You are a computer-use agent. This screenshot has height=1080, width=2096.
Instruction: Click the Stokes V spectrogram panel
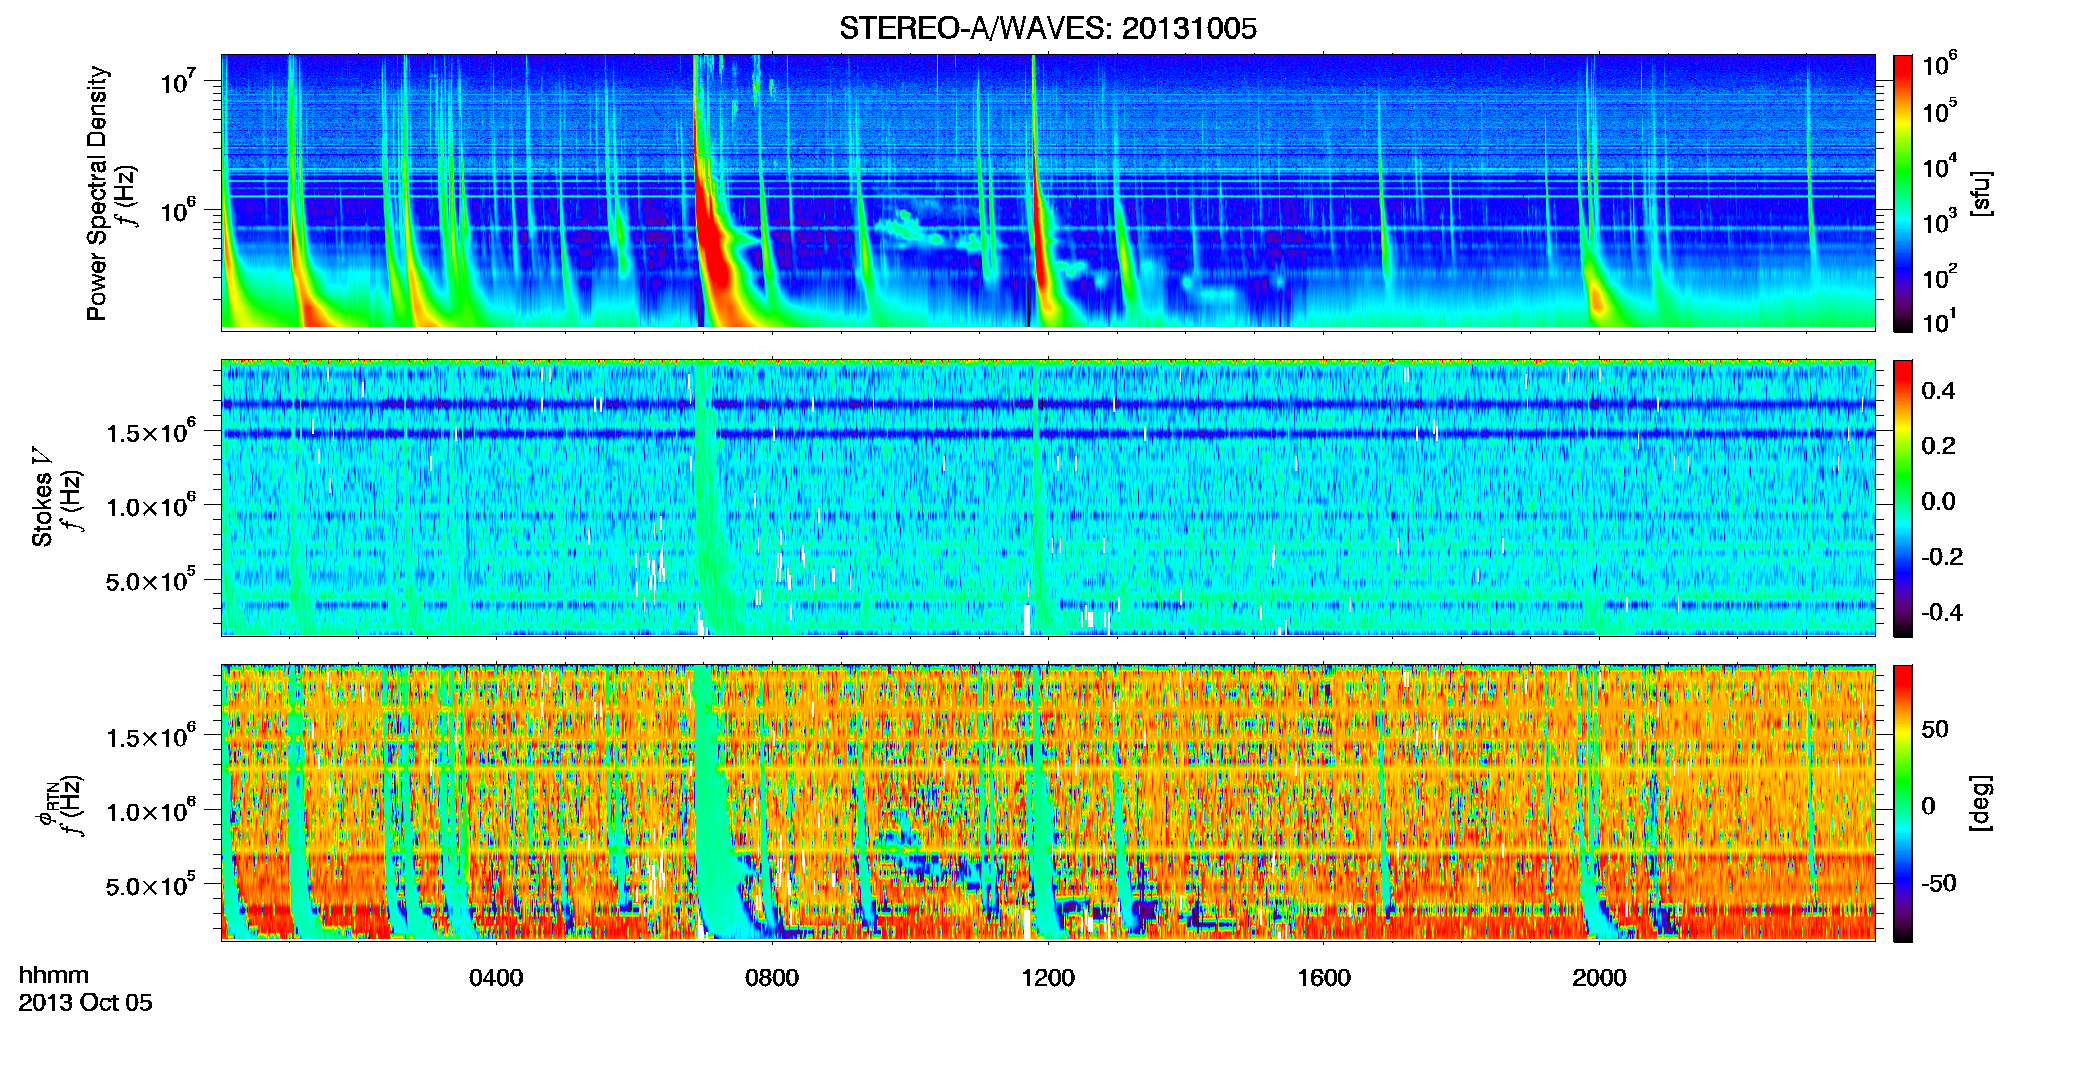point(1048,497)
